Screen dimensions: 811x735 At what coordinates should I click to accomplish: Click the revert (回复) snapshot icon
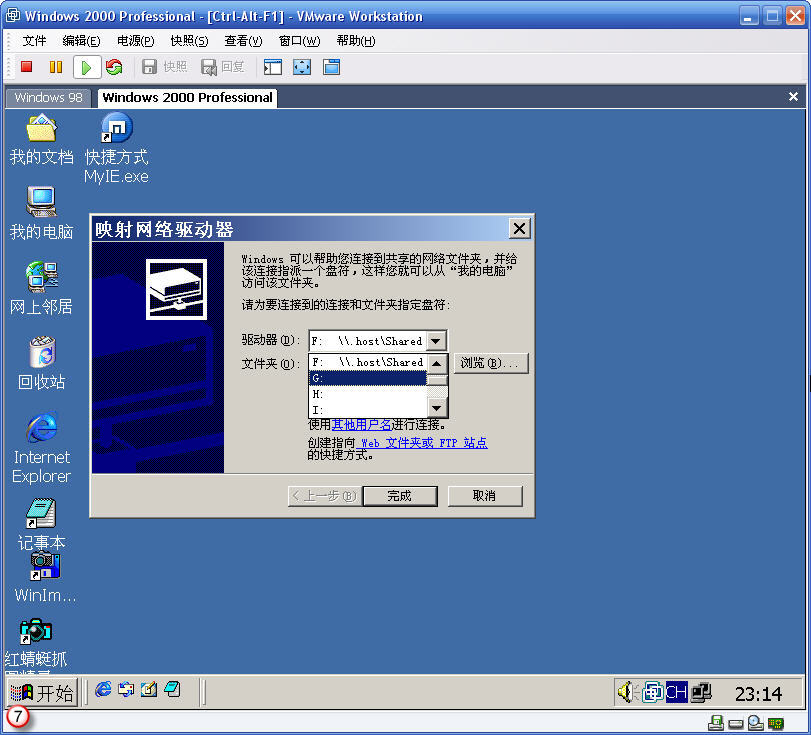pyautogui.click(x=209, y=67)
